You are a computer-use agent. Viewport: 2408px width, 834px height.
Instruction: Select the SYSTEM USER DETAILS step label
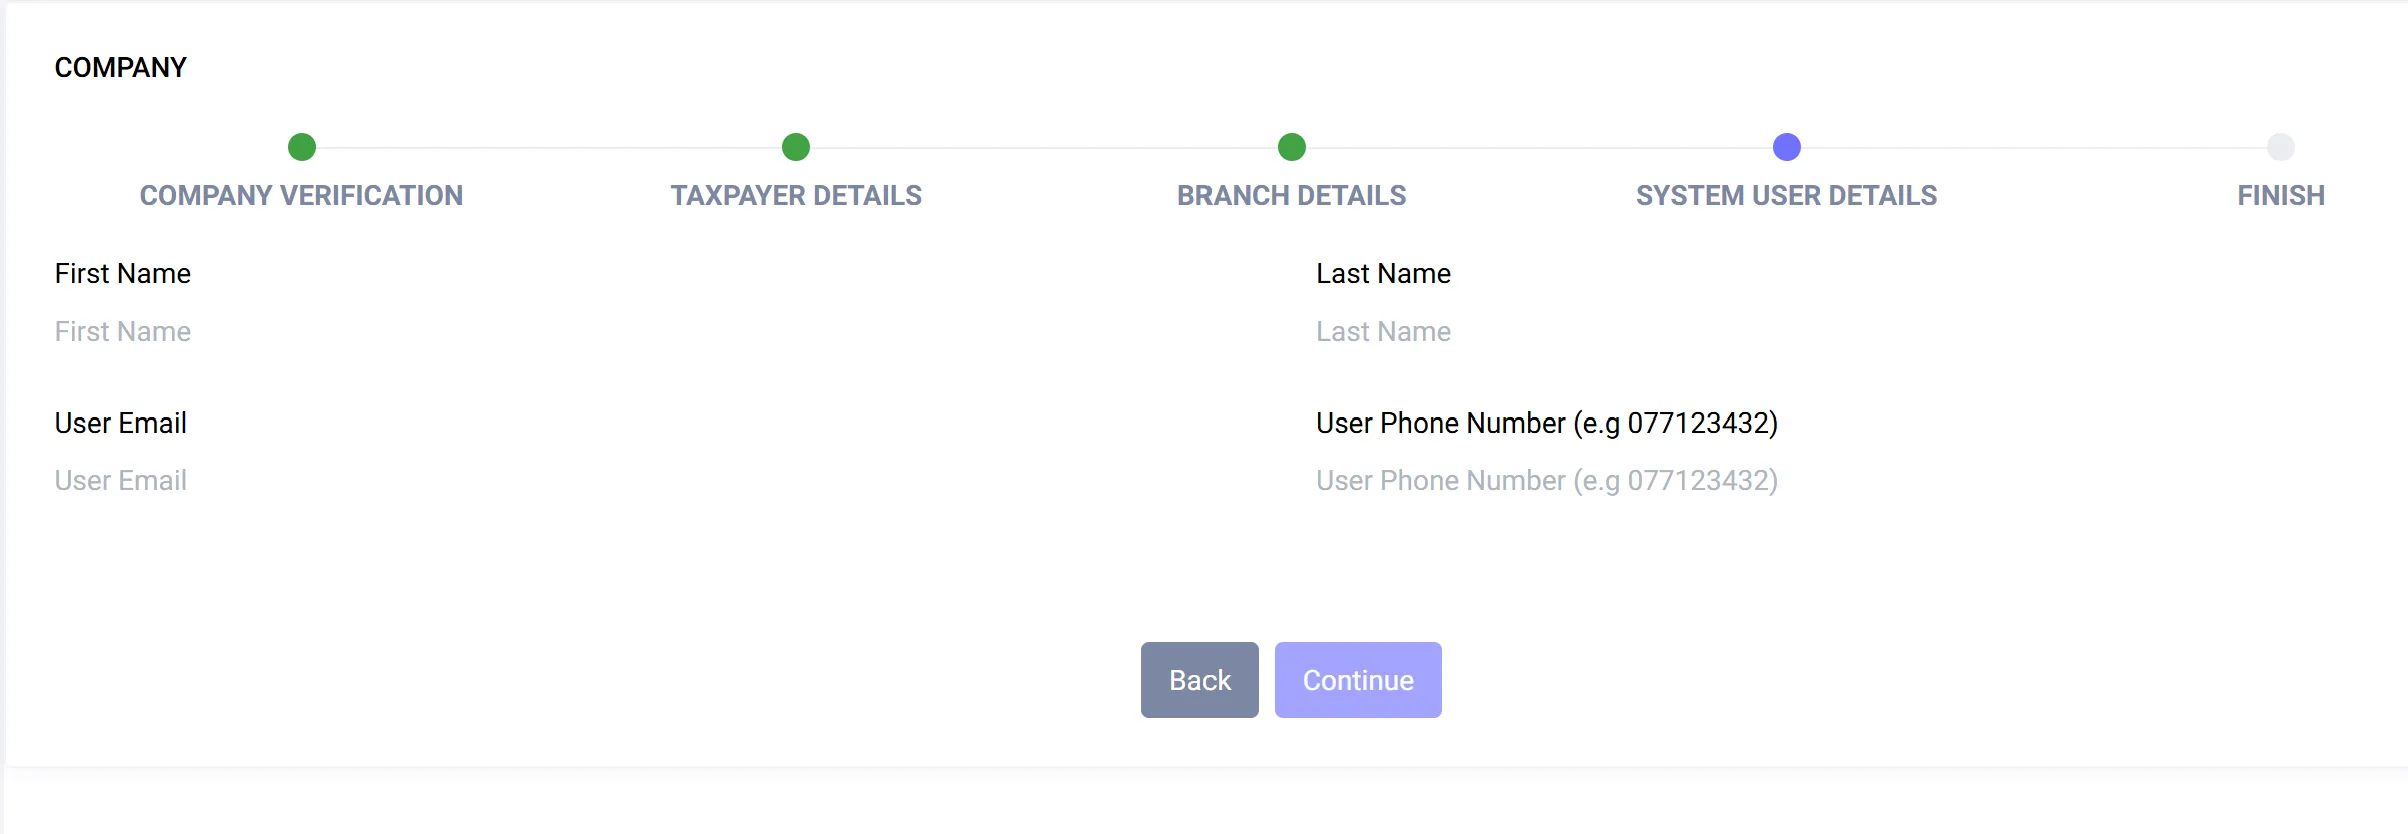(1787, 195)
